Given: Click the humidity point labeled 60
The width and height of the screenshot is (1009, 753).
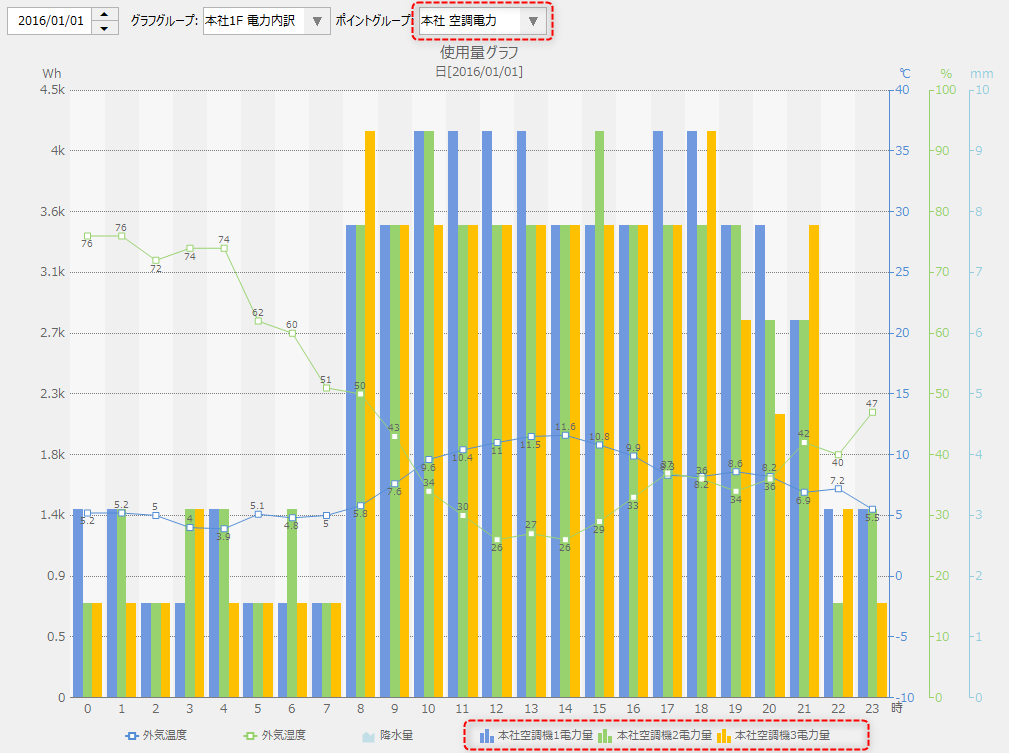Looking at the screenshot, I should point(292,333).
